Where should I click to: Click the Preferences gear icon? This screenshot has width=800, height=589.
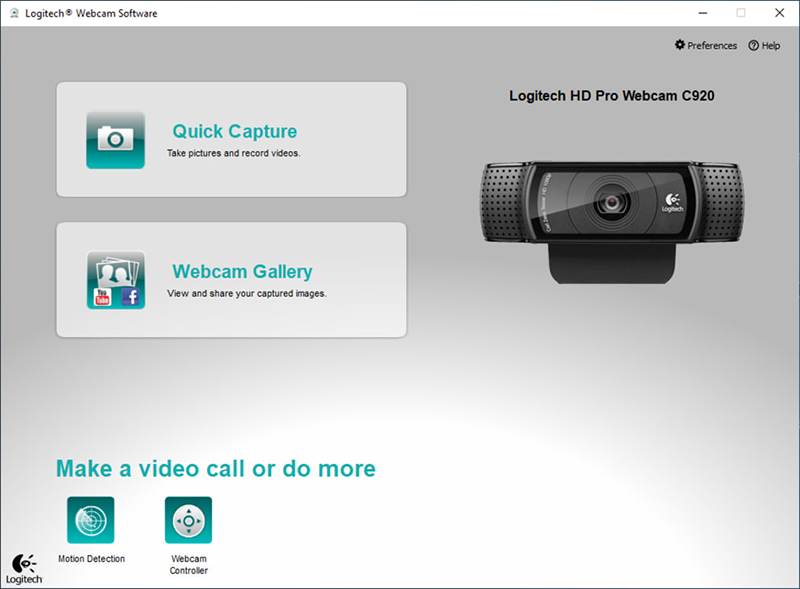tap(681, 45)
